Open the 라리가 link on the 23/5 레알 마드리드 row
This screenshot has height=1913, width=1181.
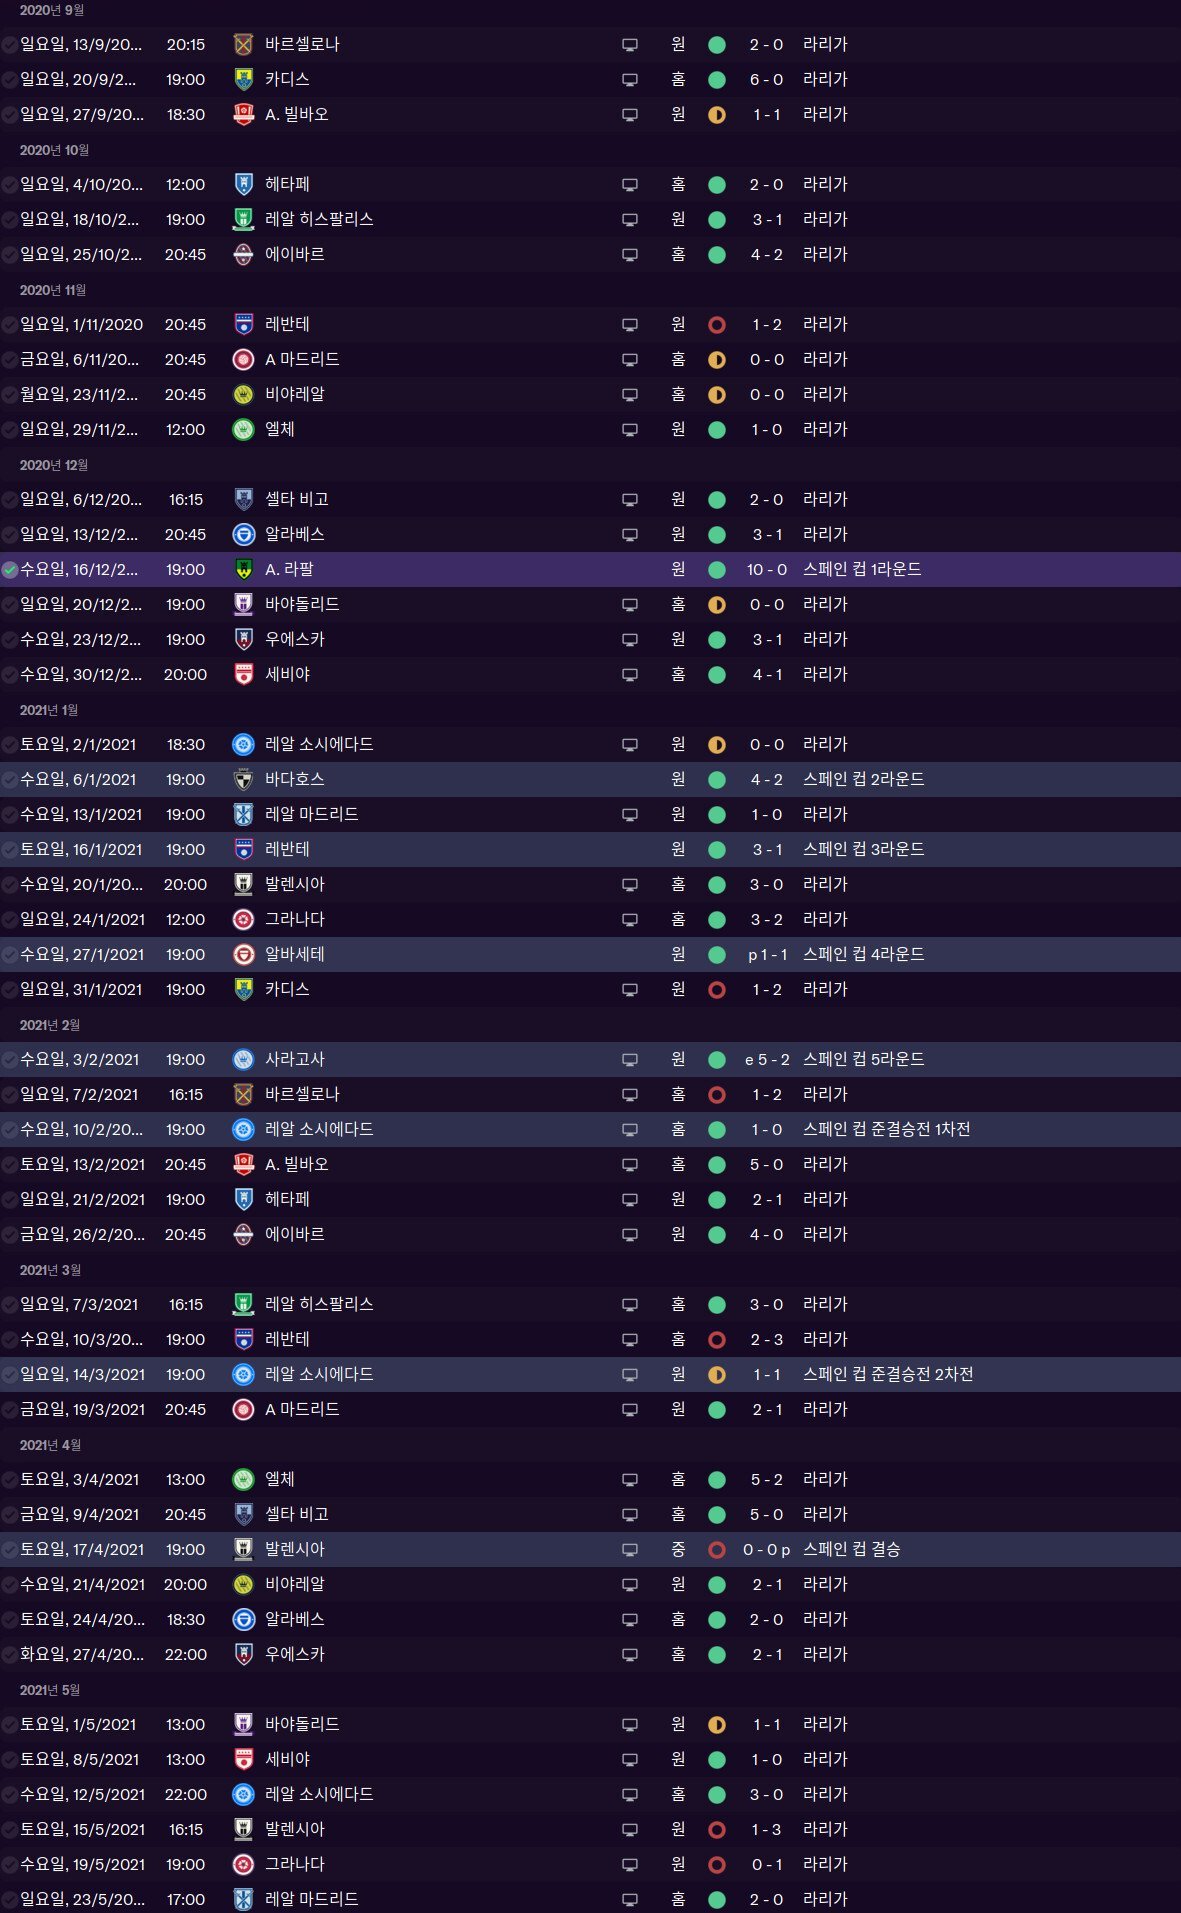tap(825, 1899)
